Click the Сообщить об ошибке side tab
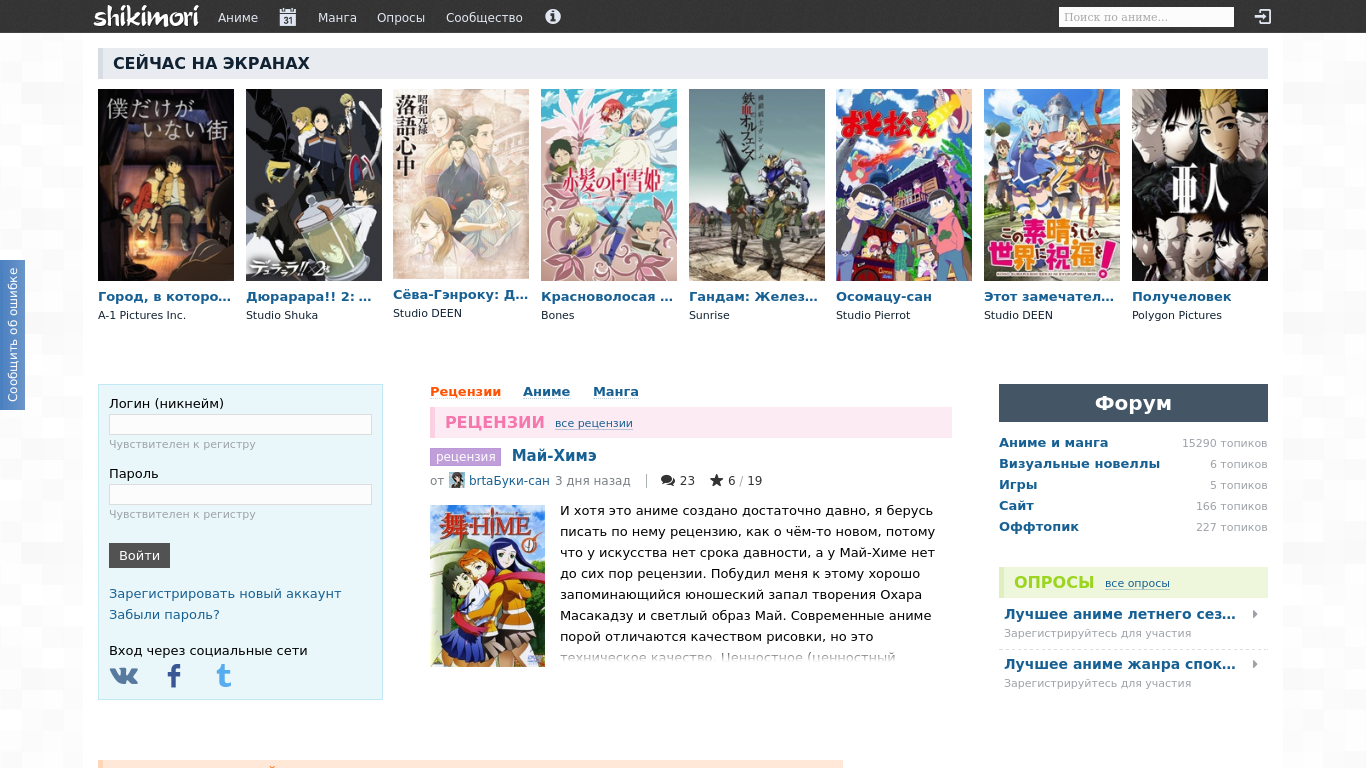Viewport: 1366px width, 768px height. (x=12, y=335)
